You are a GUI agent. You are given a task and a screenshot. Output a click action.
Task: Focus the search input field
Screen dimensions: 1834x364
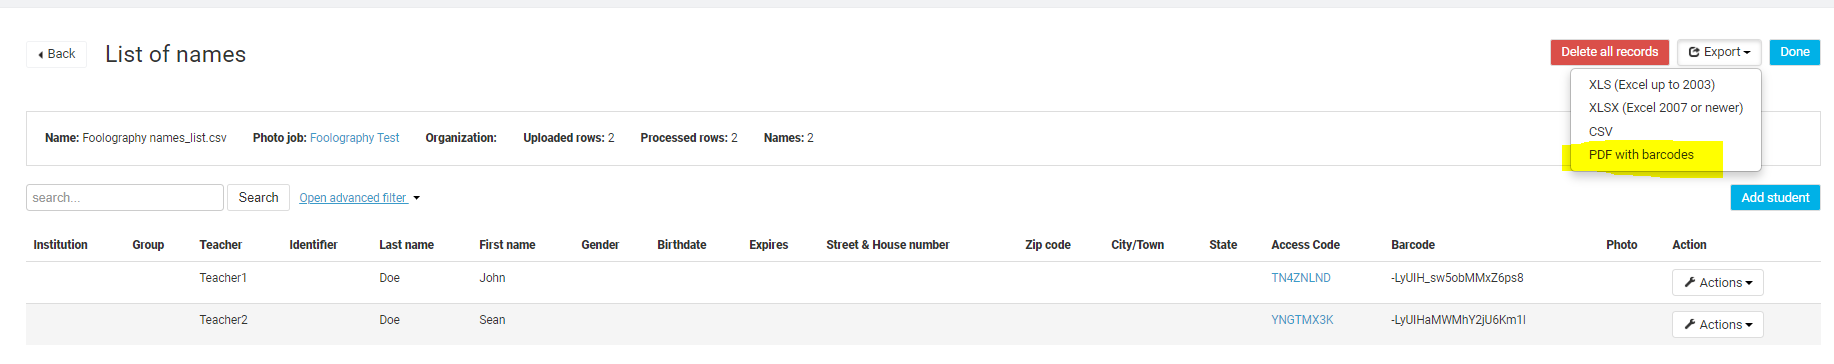click(x=125, y=197)
